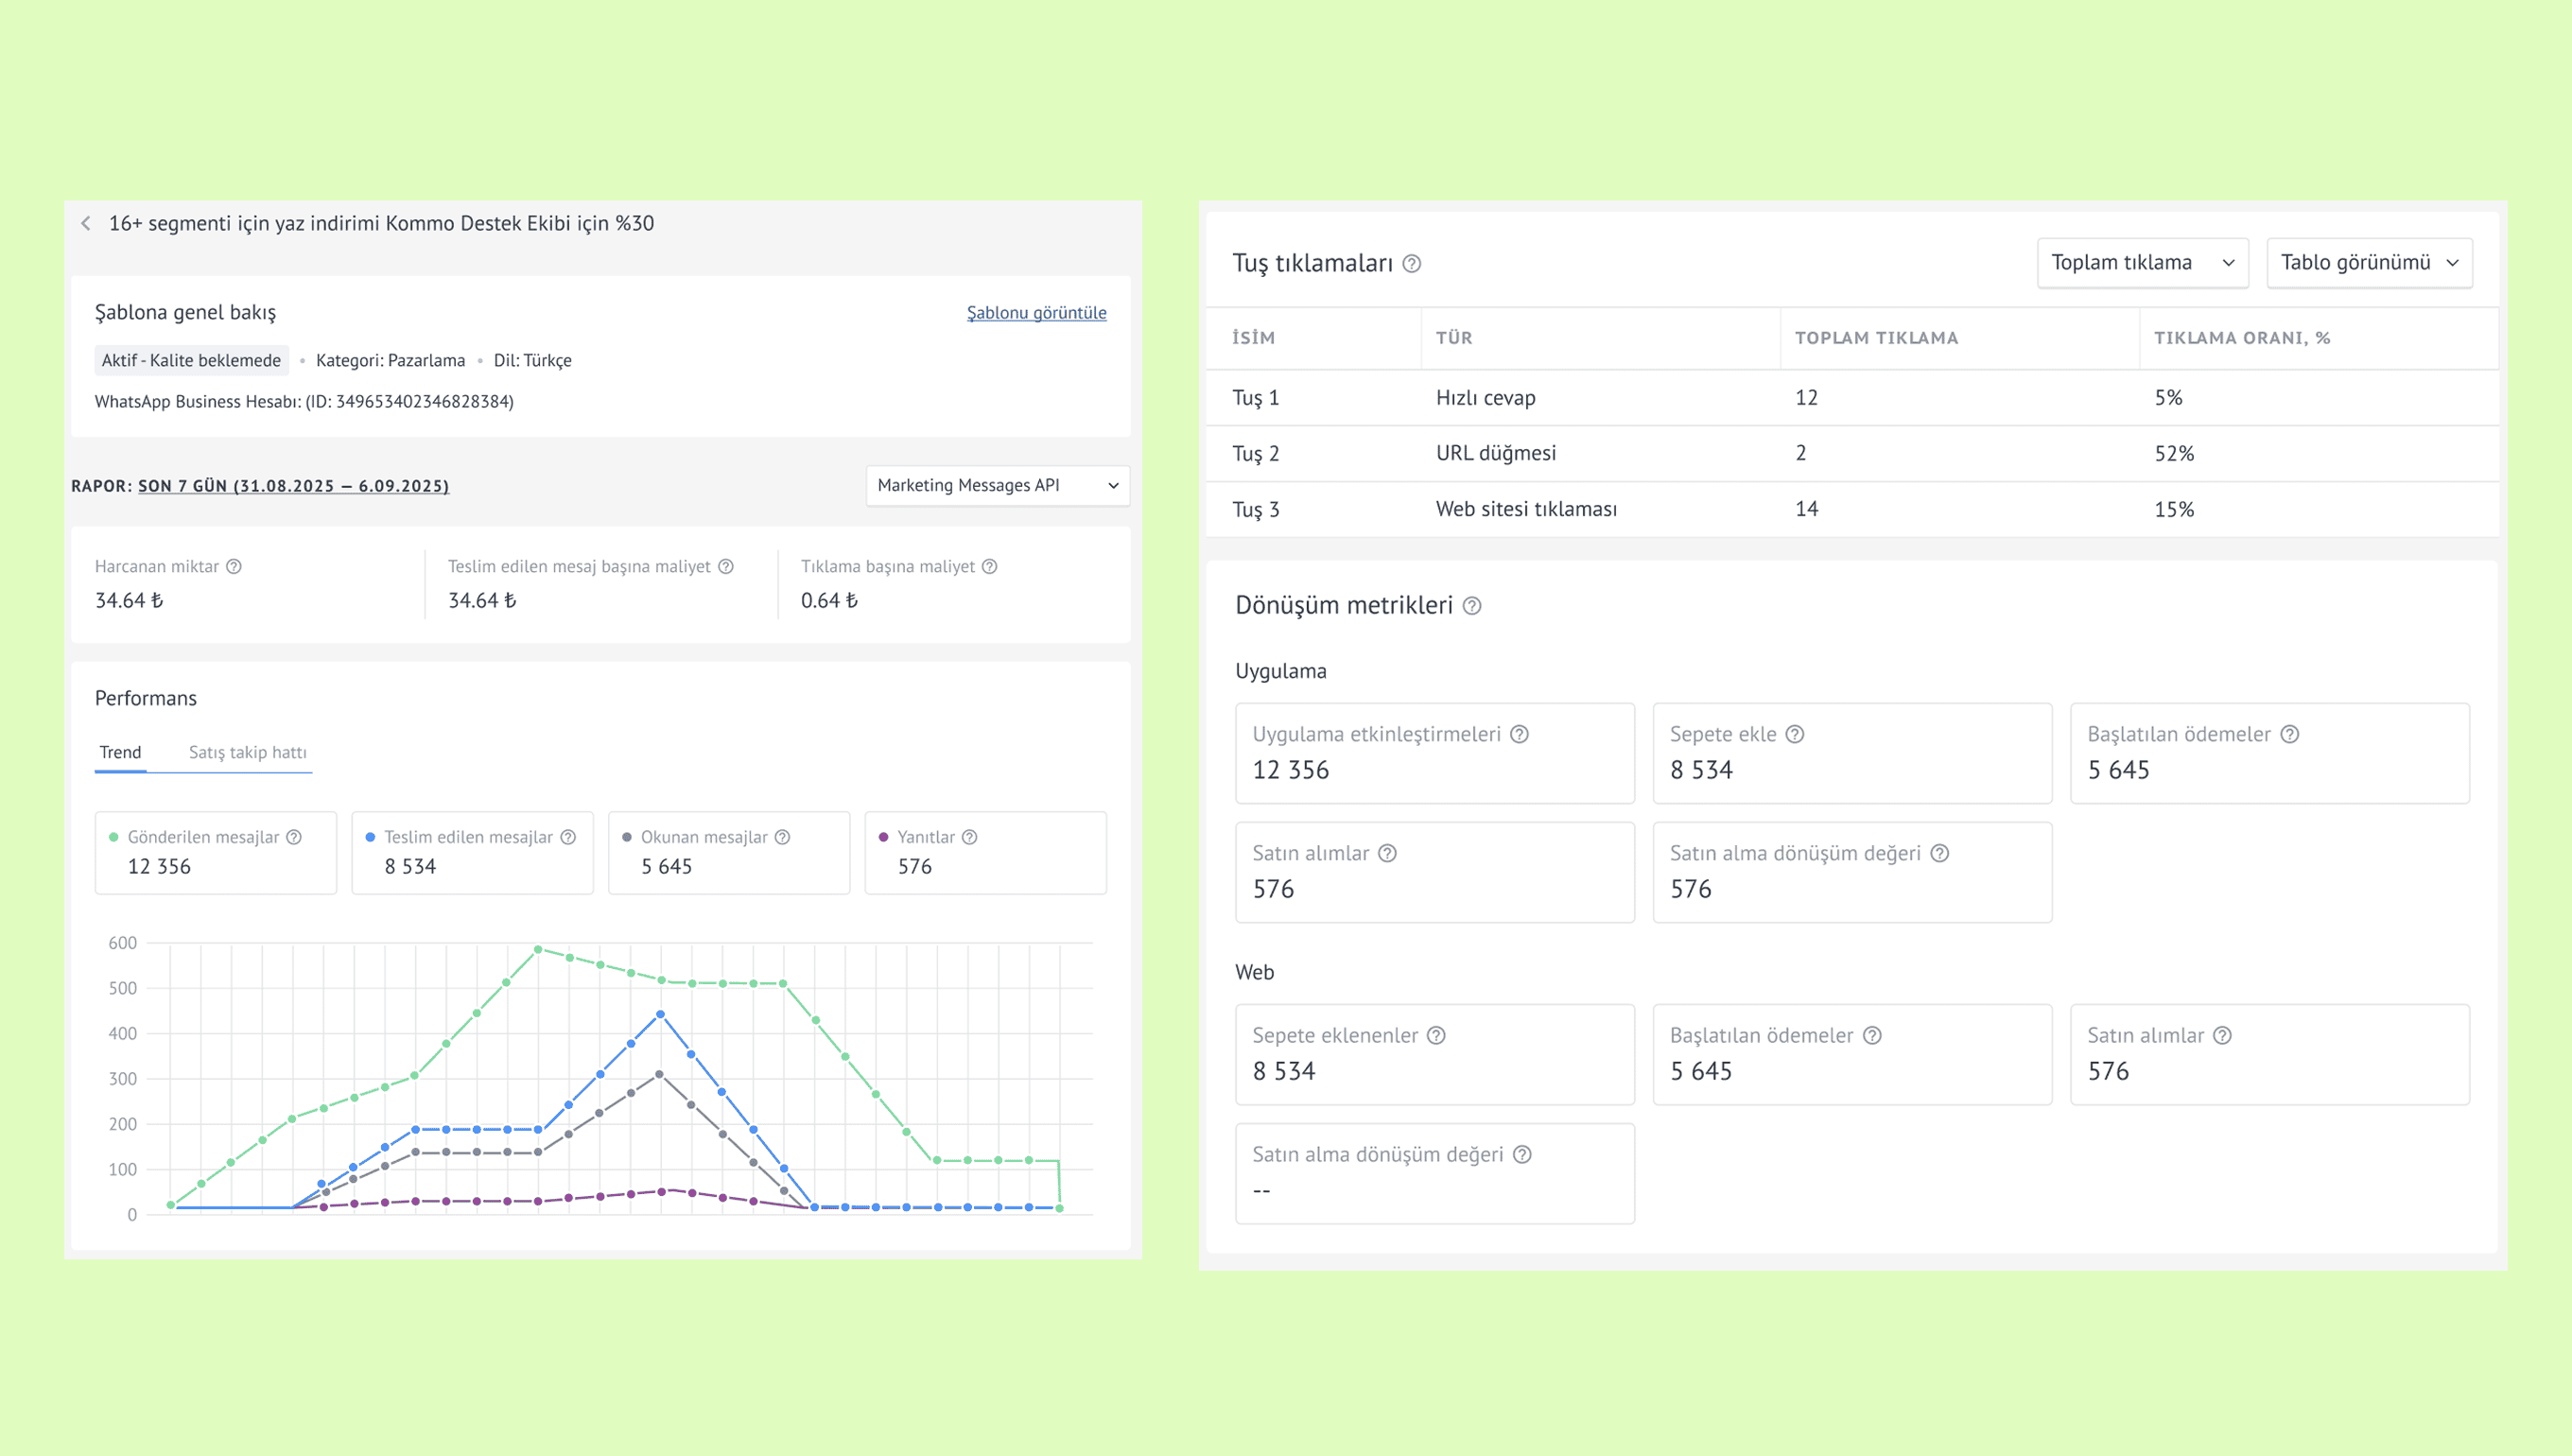
Task: Click help icon next to Yanıtlar
Action: 969,838
